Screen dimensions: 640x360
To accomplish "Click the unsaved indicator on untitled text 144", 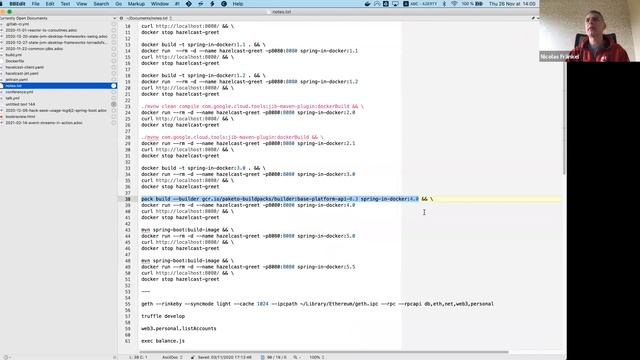I will point(113,104).
